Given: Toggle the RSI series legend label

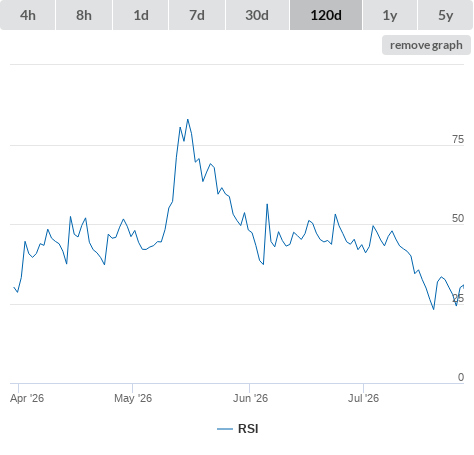Looking at the screenshot, I should tap(248, 429).
